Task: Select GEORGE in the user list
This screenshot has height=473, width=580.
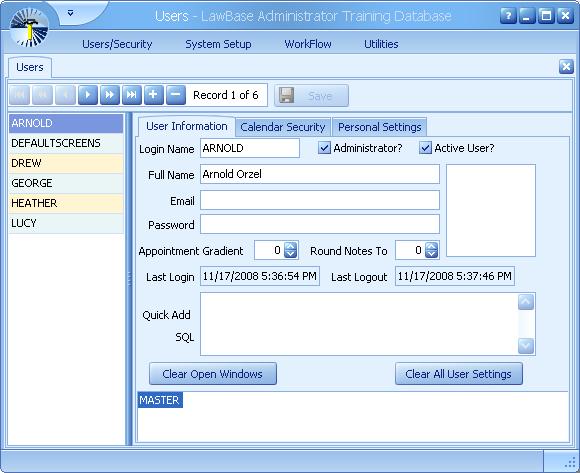Action: [x=66, y=183]
